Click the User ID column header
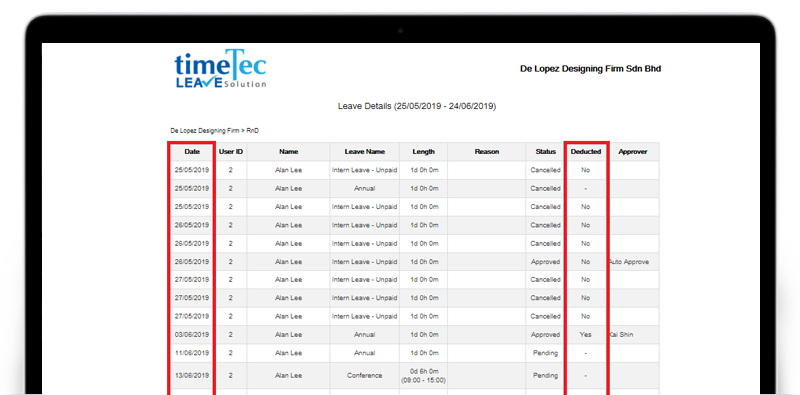Screen dimensions: 800x395 click(231, 152)
